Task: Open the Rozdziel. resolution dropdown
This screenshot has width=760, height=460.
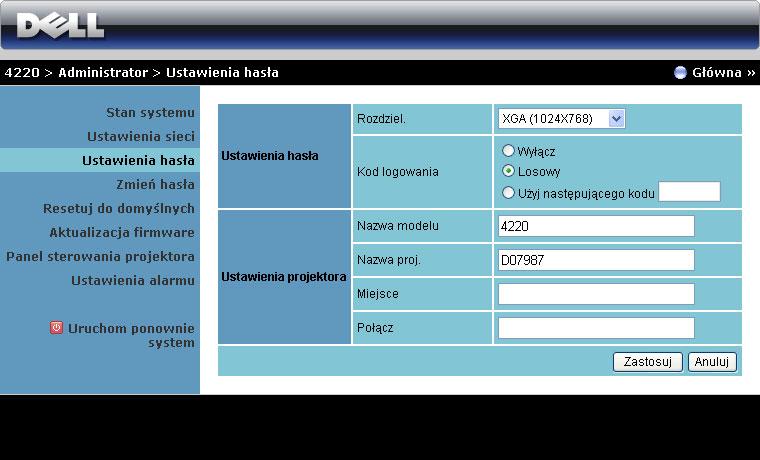Action: (561, 119)
